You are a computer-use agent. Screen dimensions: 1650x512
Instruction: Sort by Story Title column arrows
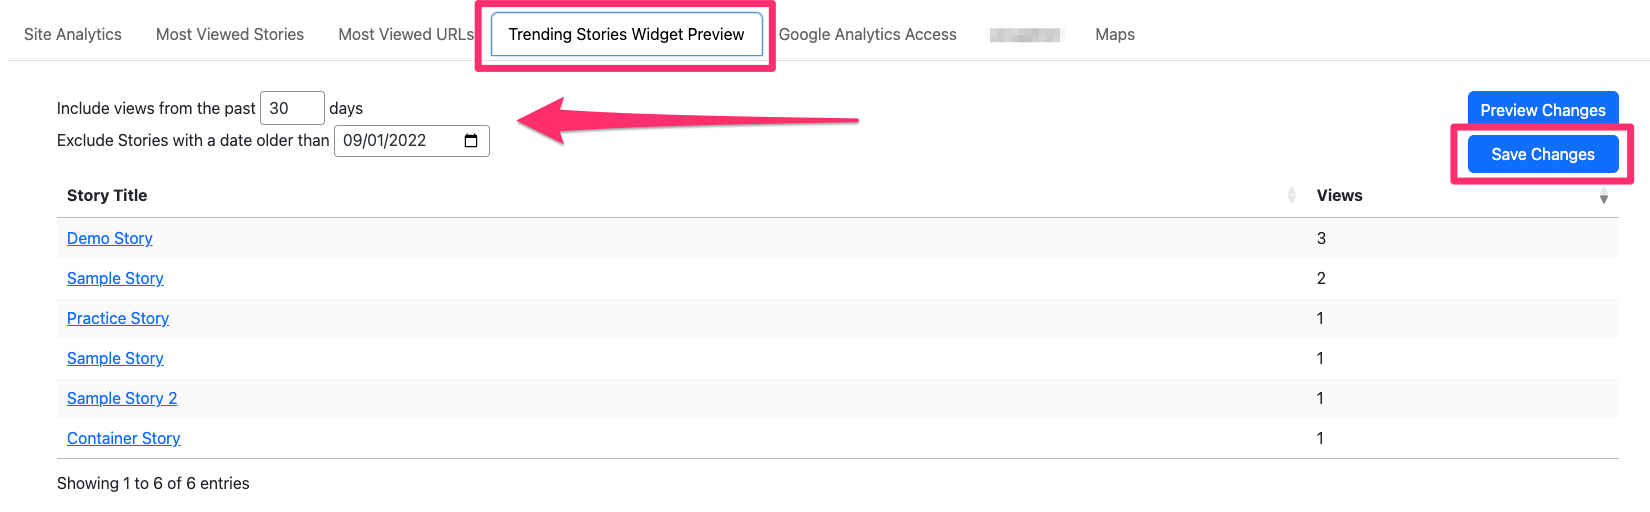(1291, 195)
